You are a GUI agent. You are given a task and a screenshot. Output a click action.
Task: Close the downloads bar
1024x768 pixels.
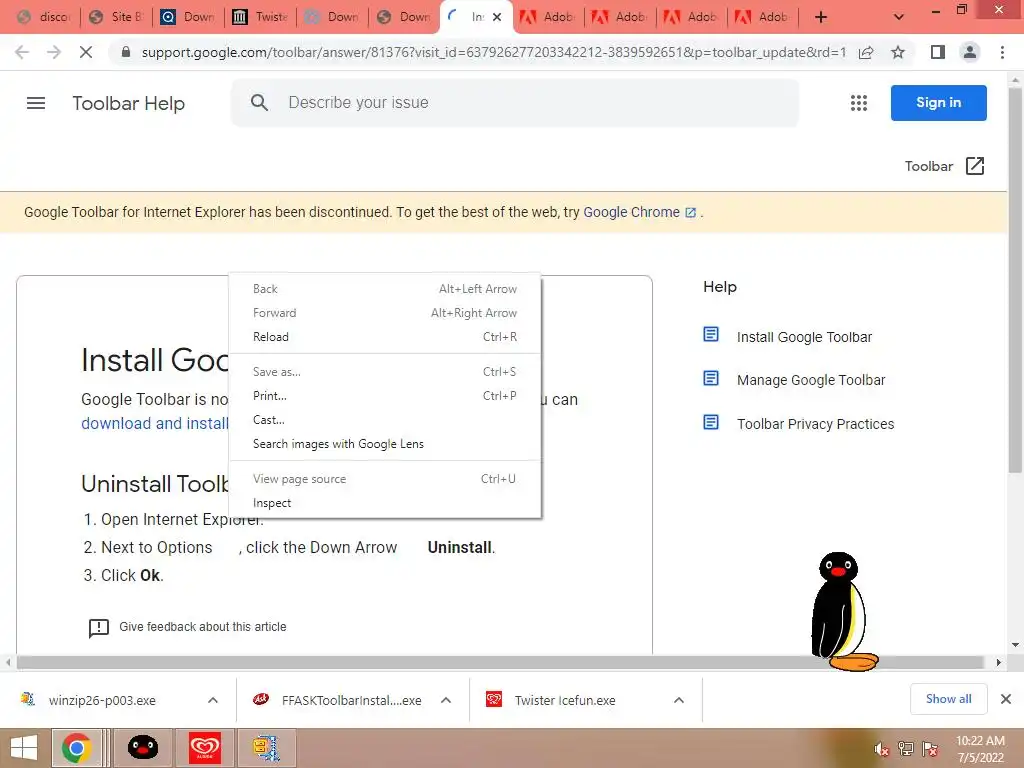[1006, 699]
